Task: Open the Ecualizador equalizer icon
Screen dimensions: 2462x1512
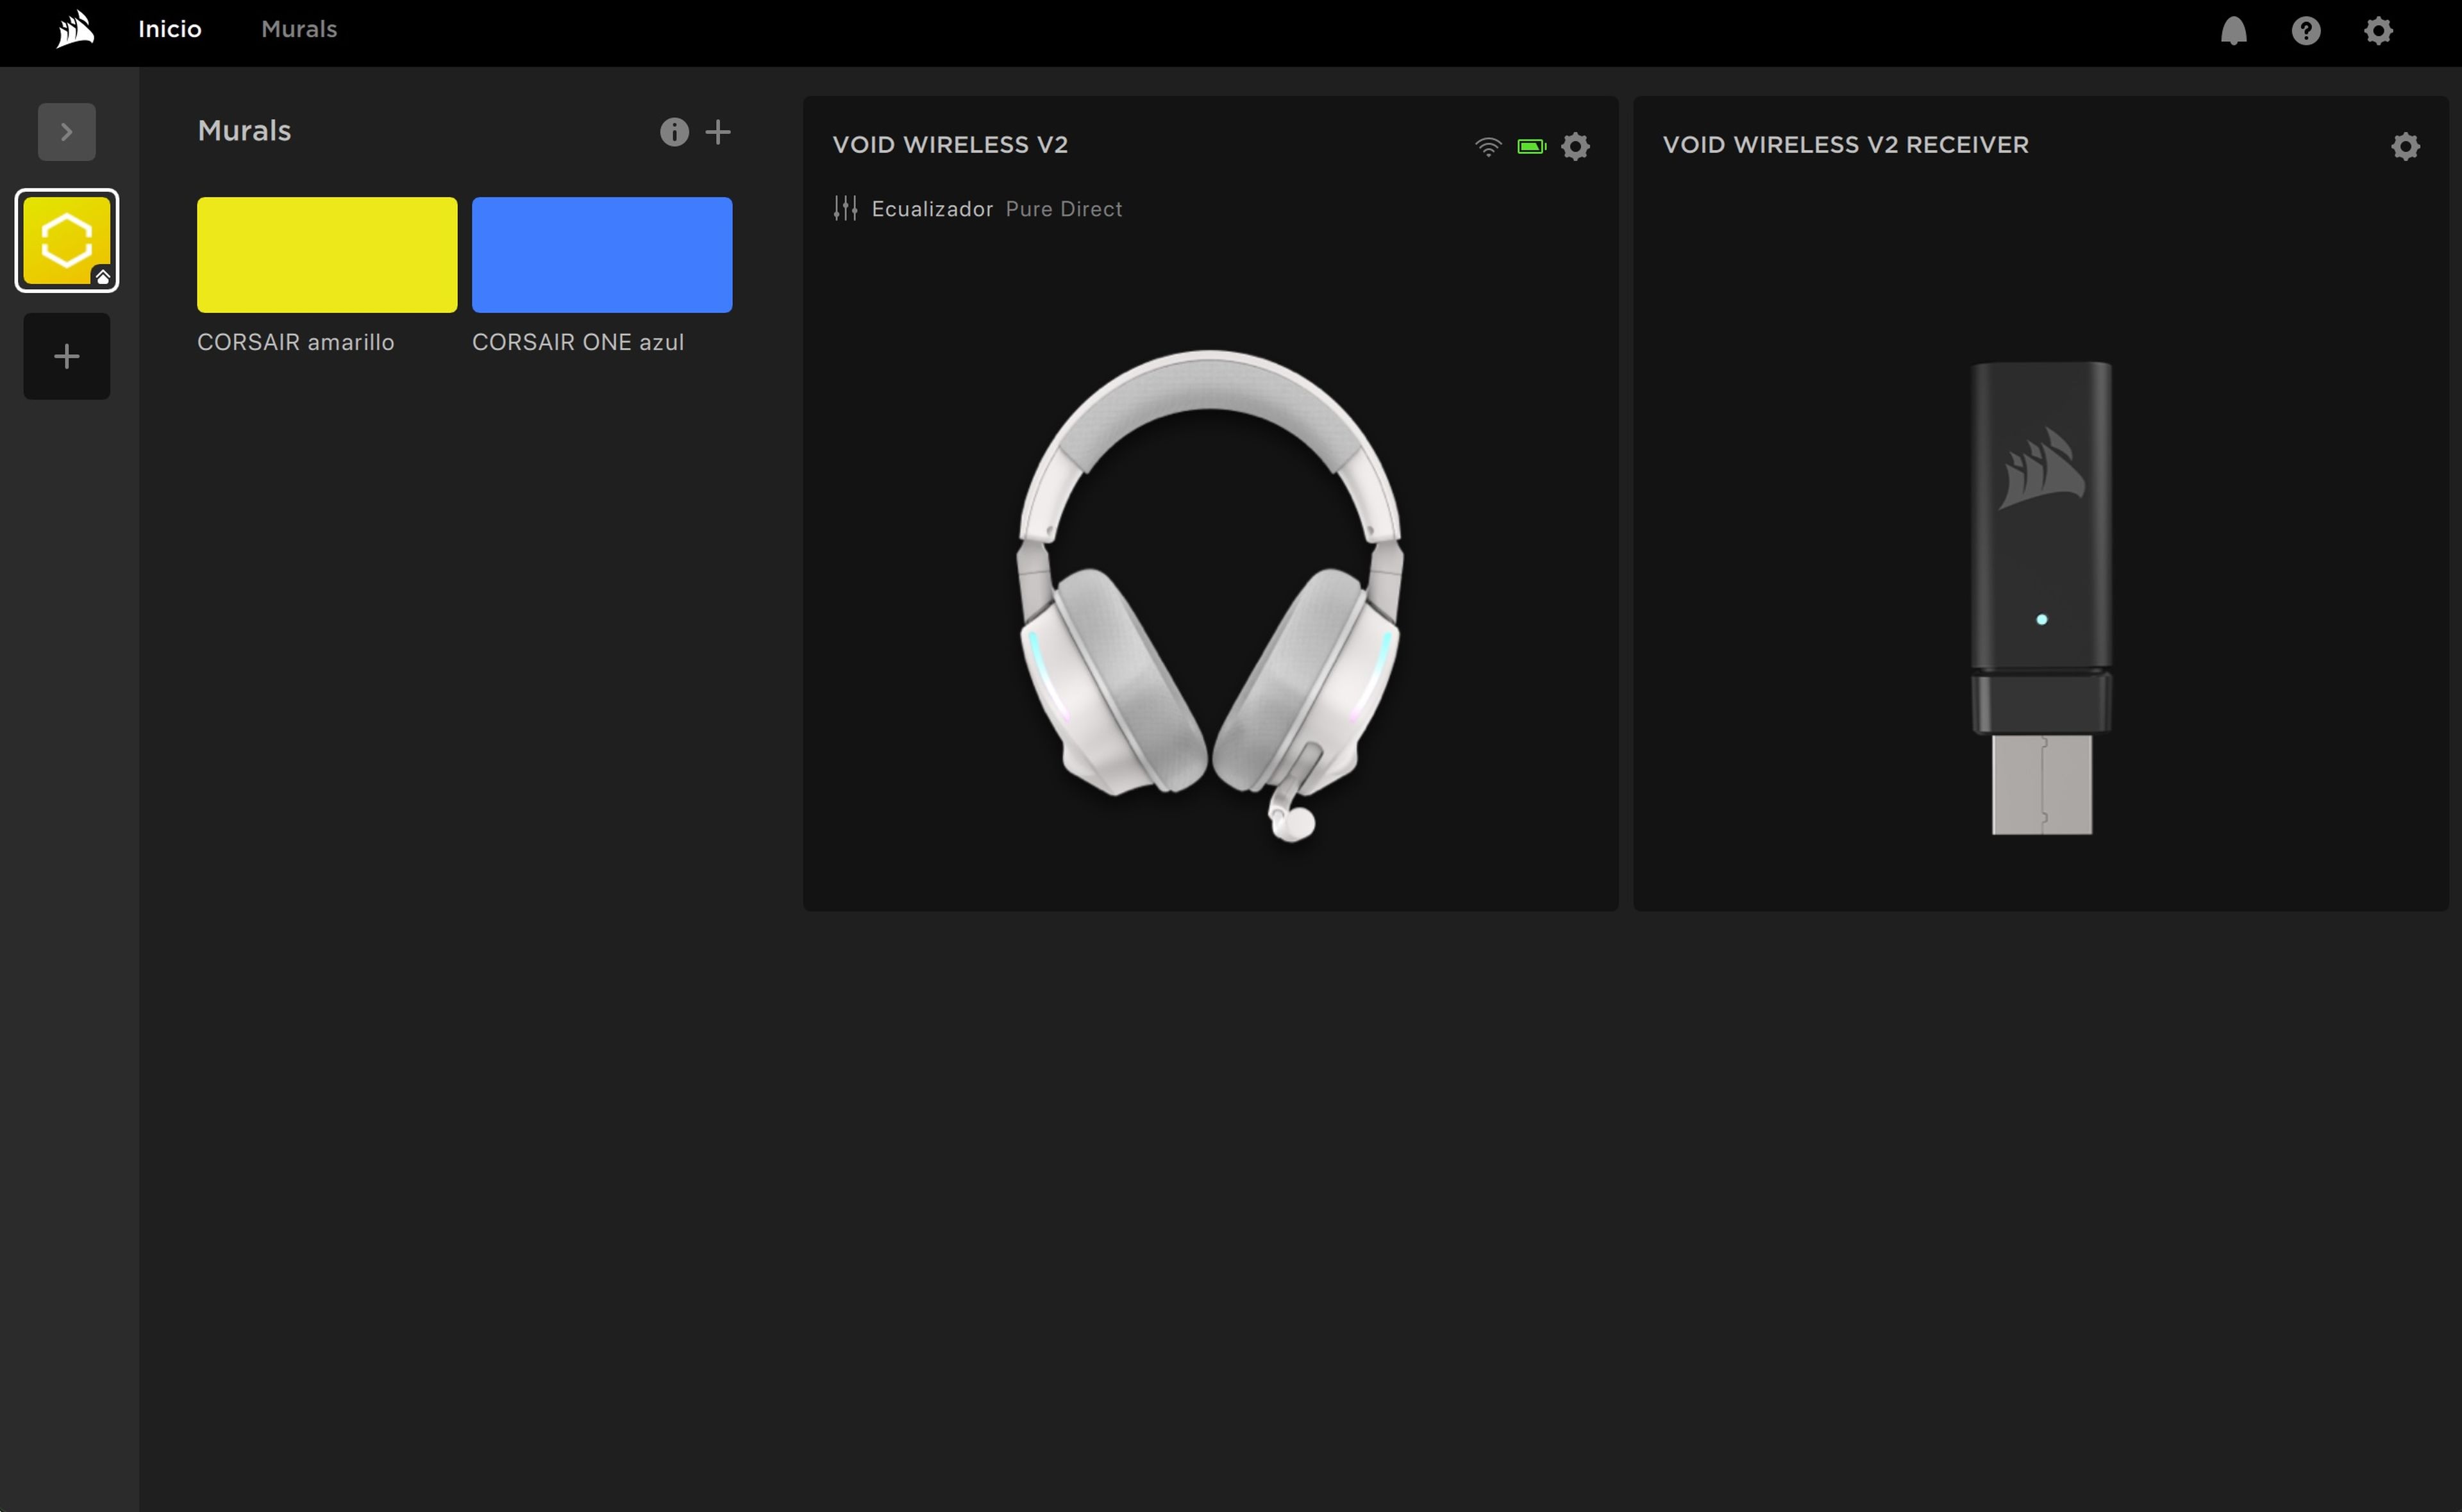Action: coord(845,208)
